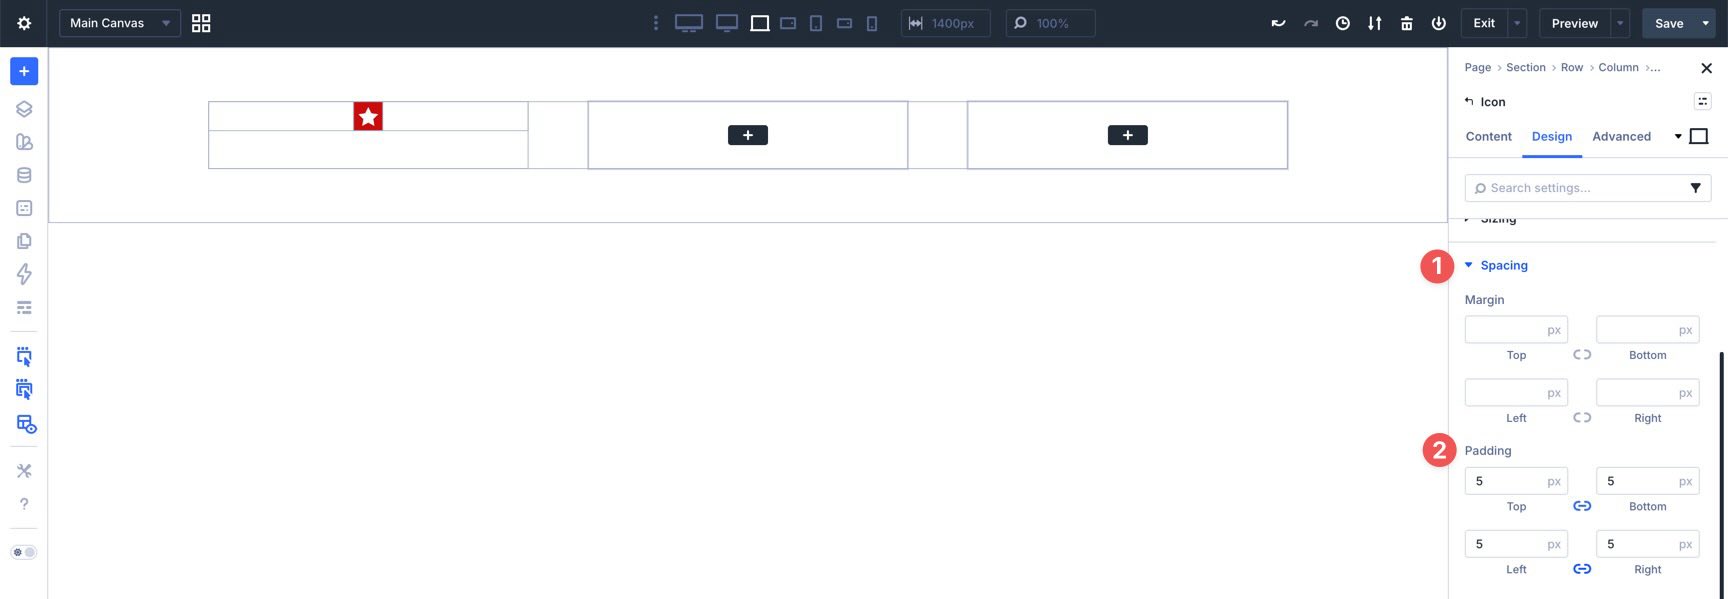Toggle the grid mode cursor icon

point(24,390)
